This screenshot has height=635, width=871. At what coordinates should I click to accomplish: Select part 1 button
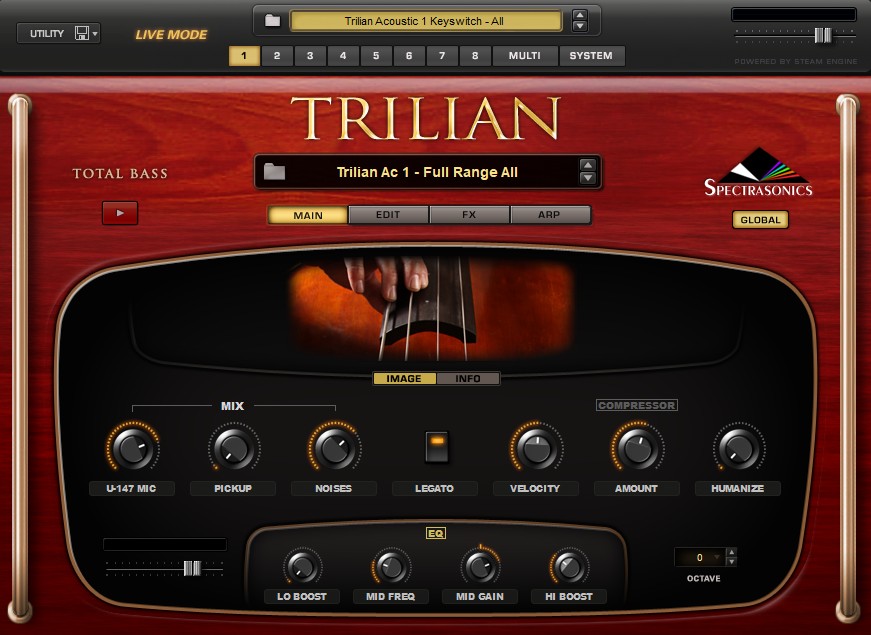click(244, 56)
